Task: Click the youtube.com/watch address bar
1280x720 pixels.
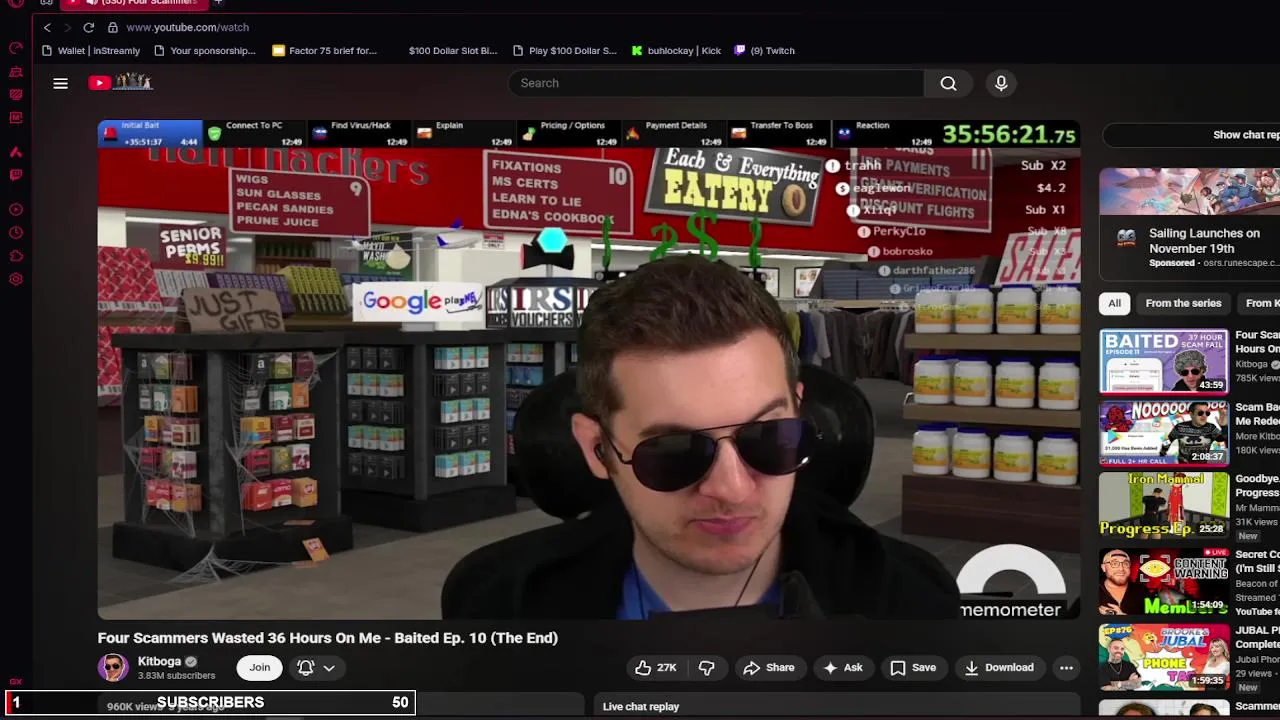Action: click(188, 27)
